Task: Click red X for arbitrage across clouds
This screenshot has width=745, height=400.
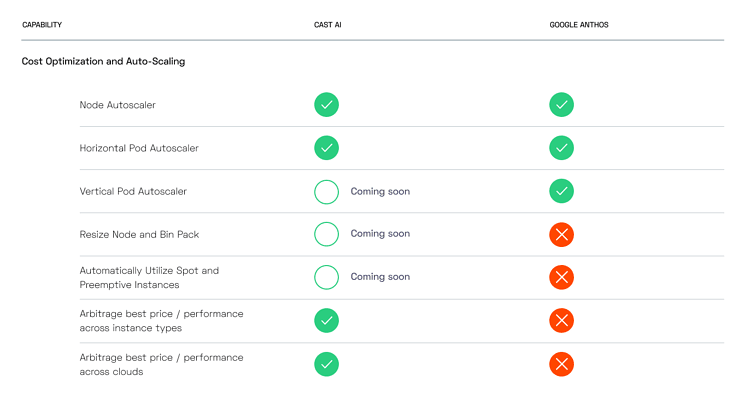Action: pos(562,364)
